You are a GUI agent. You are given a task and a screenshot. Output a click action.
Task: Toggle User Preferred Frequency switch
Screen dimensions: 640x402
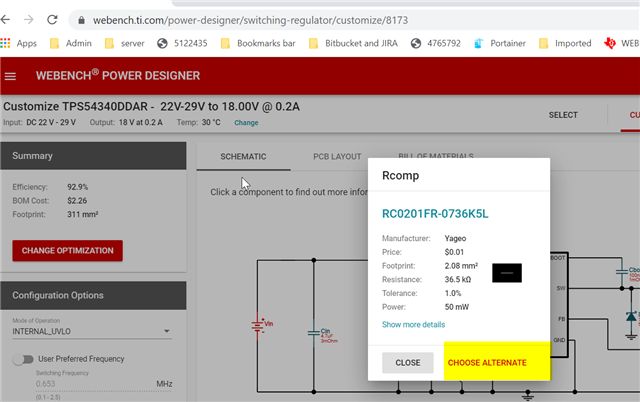pos(23,359)
